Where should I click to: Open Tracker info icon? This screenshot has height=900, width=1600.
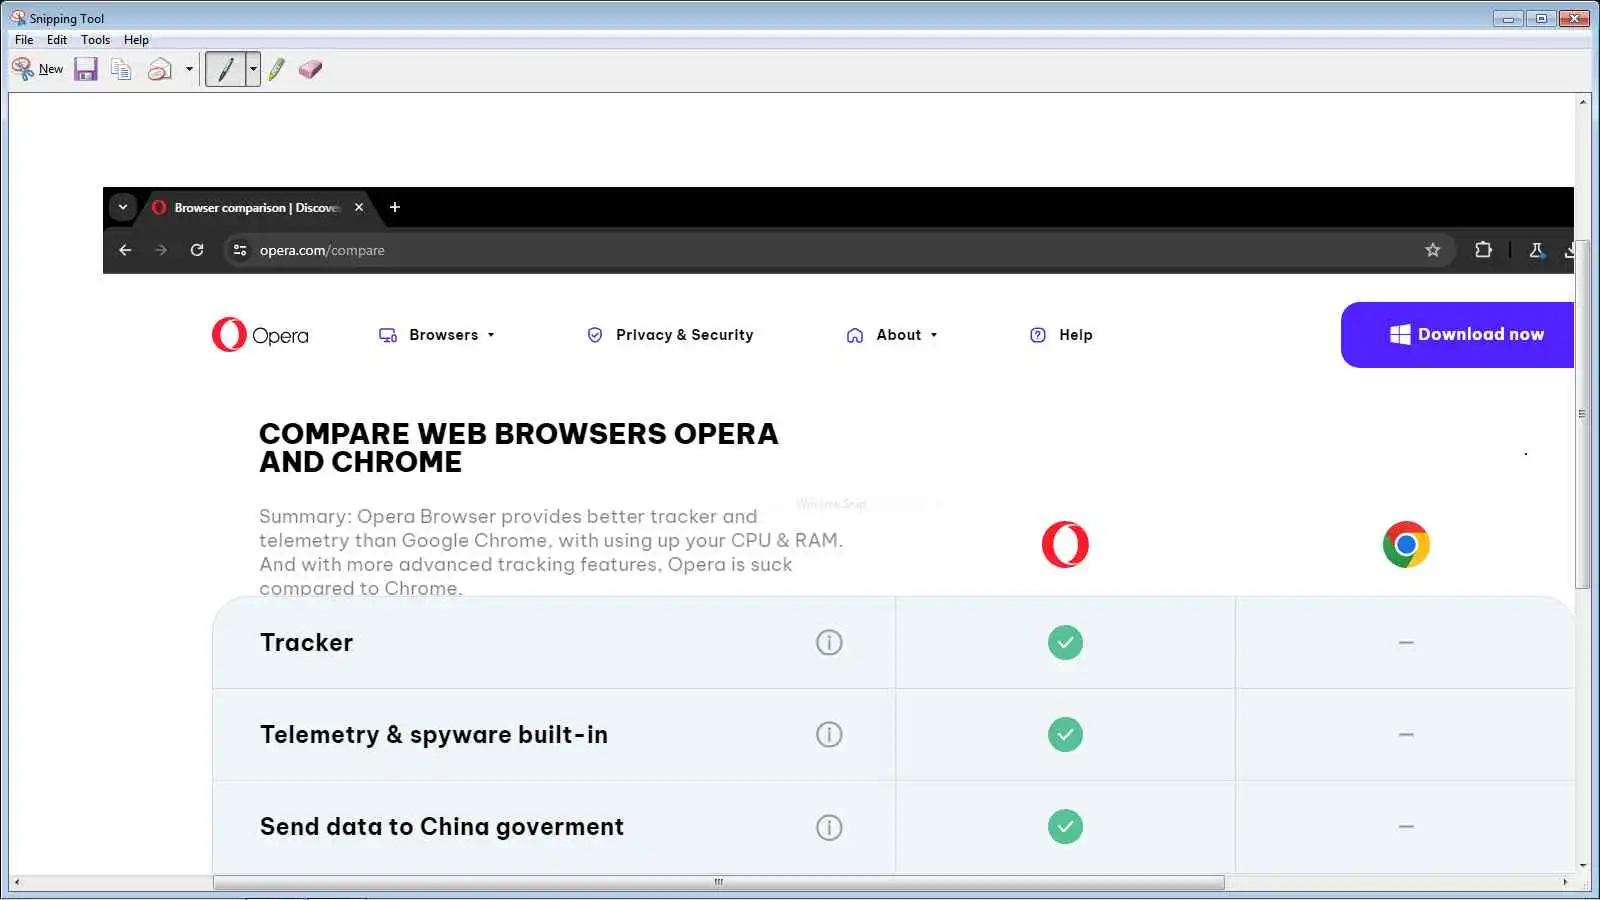pos(829,642)
